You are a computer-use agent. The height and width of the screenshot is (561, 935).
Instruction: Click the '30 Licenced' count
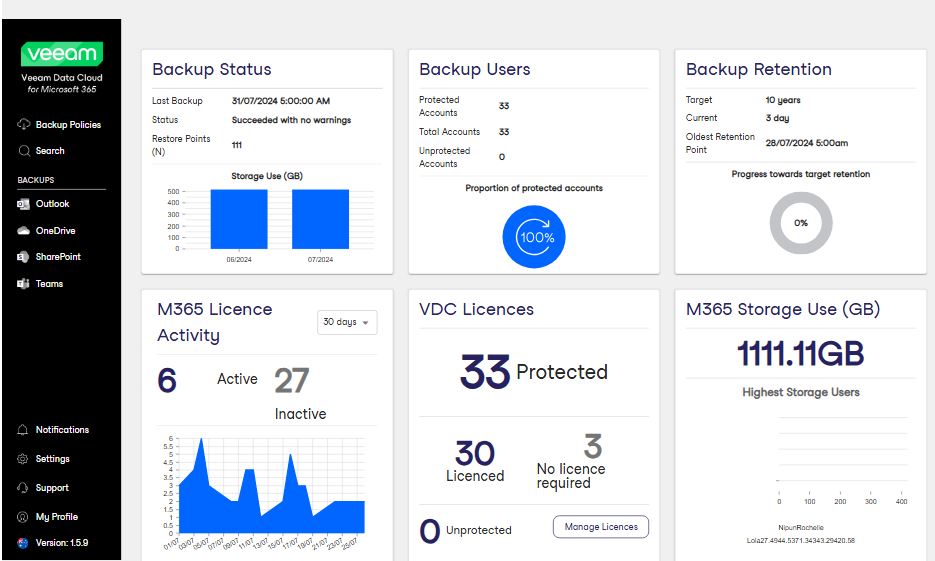click(475, 461)
